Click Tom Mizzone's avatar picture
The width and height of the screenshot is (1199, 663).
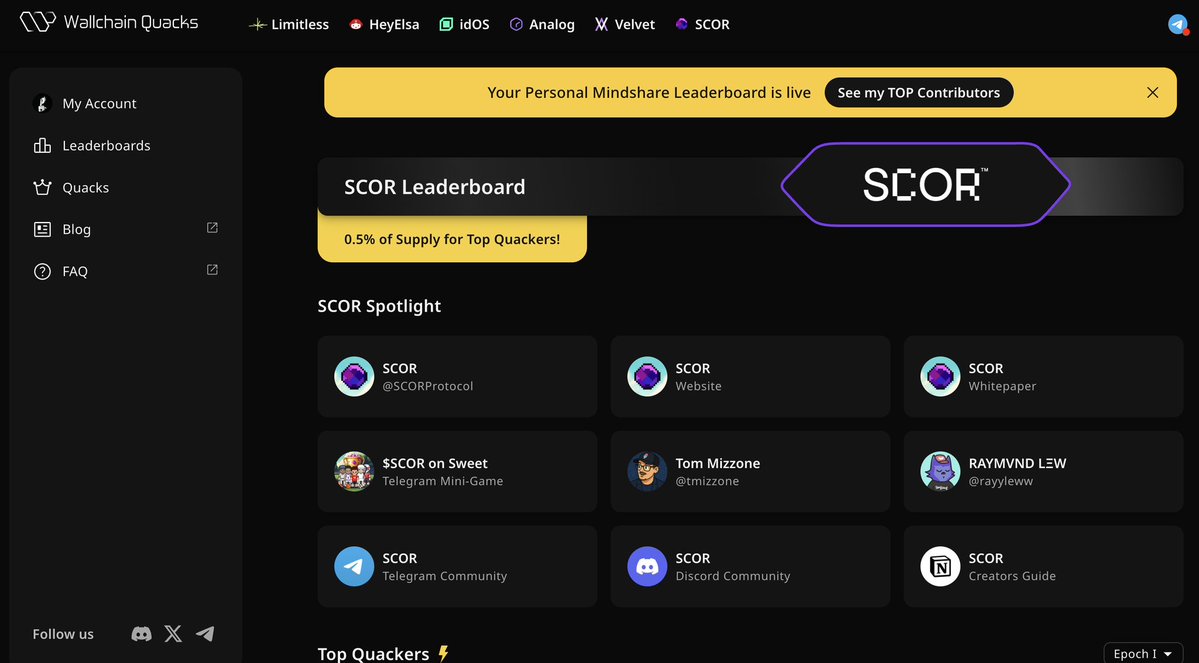(x=647, y=471)
